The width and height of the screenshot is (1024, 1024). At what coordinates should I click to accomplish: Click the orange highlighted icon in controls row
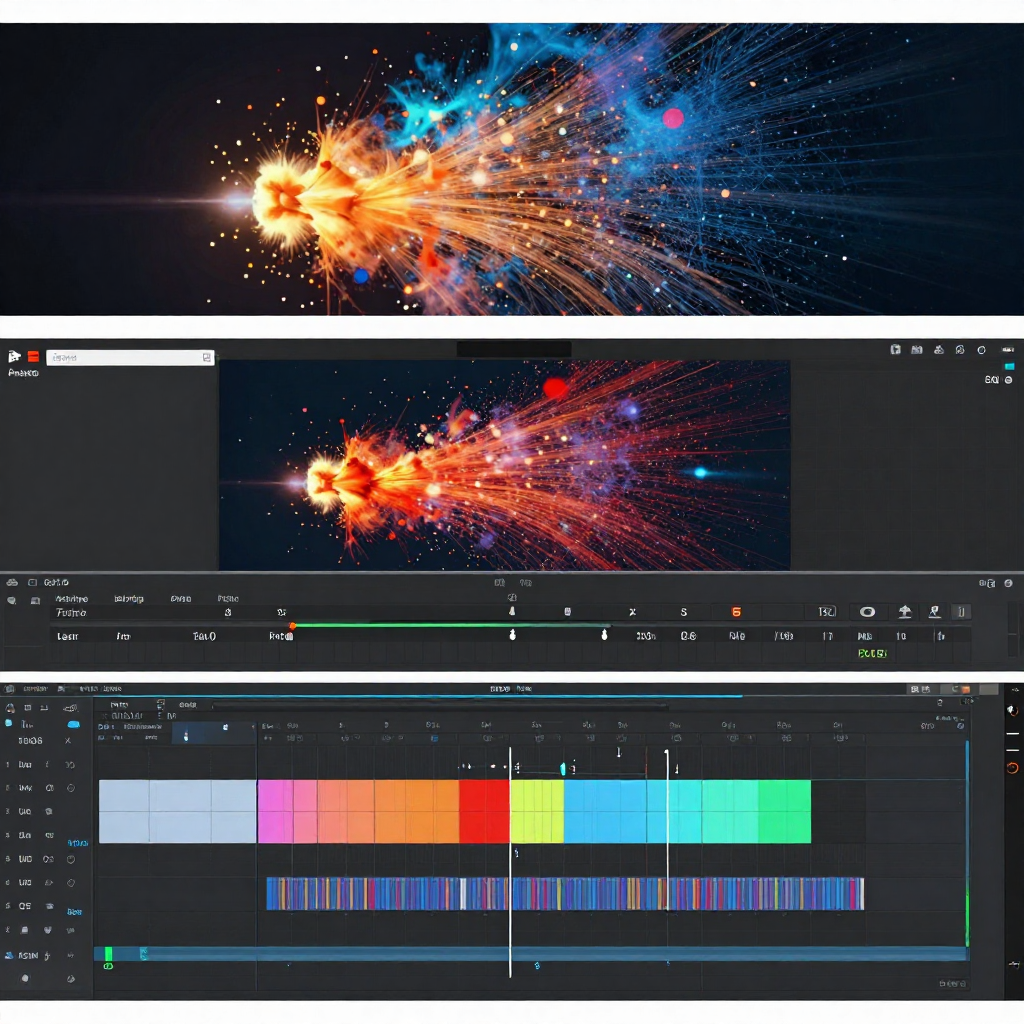pyautogui.click(x=736, y=612)
